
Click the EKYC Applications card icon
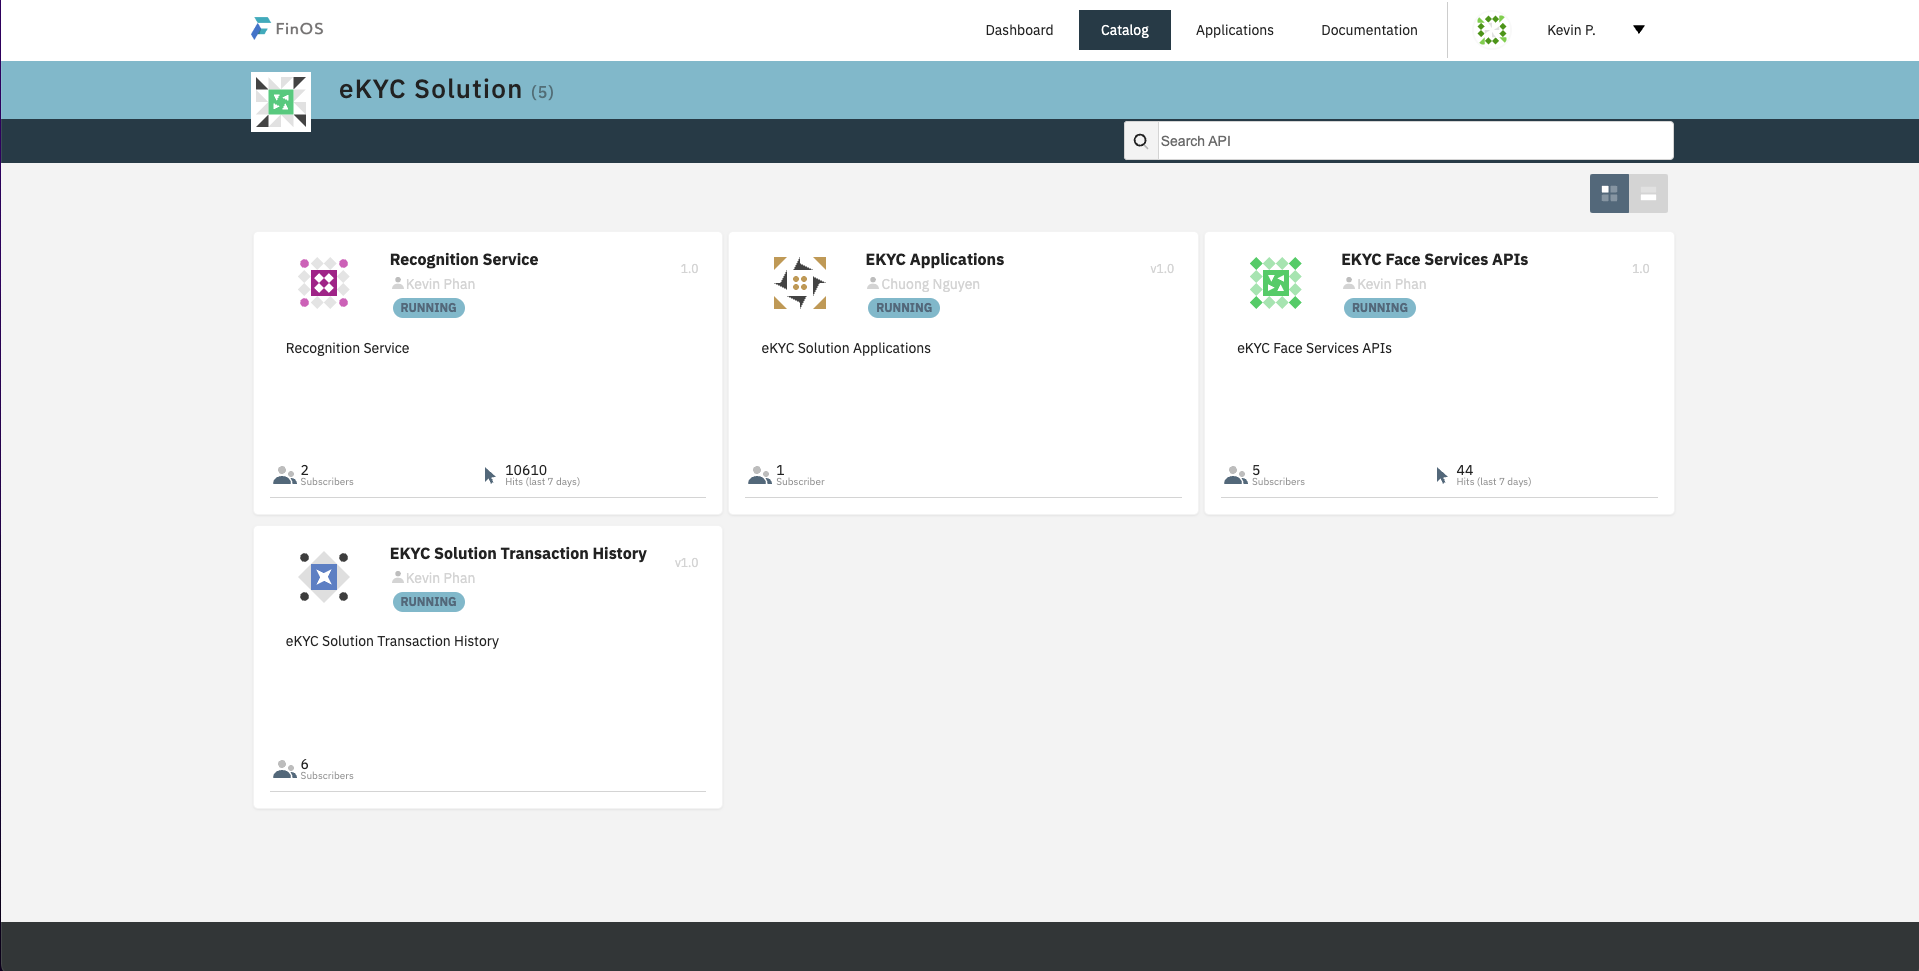[799, 283]
